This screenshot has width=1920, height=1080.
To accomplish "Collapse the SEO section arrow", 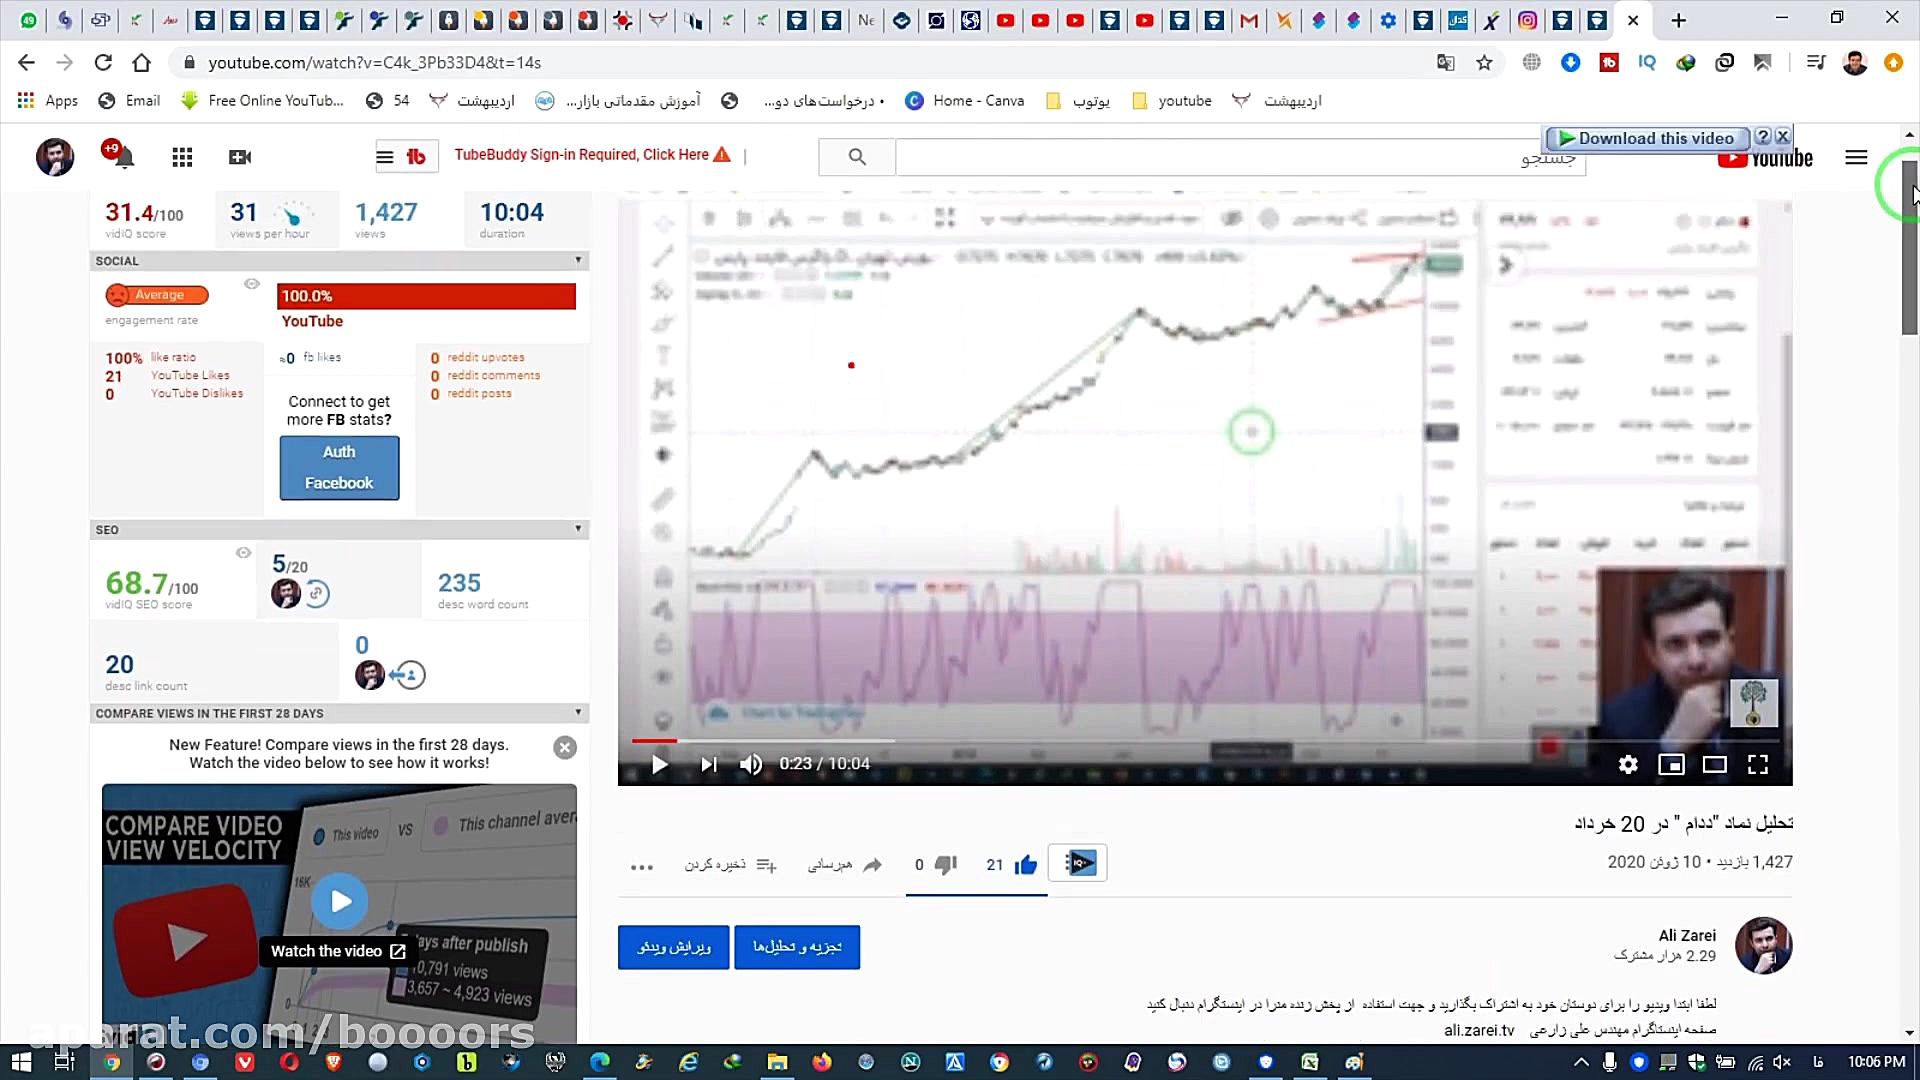I will (x=578, y=528).
